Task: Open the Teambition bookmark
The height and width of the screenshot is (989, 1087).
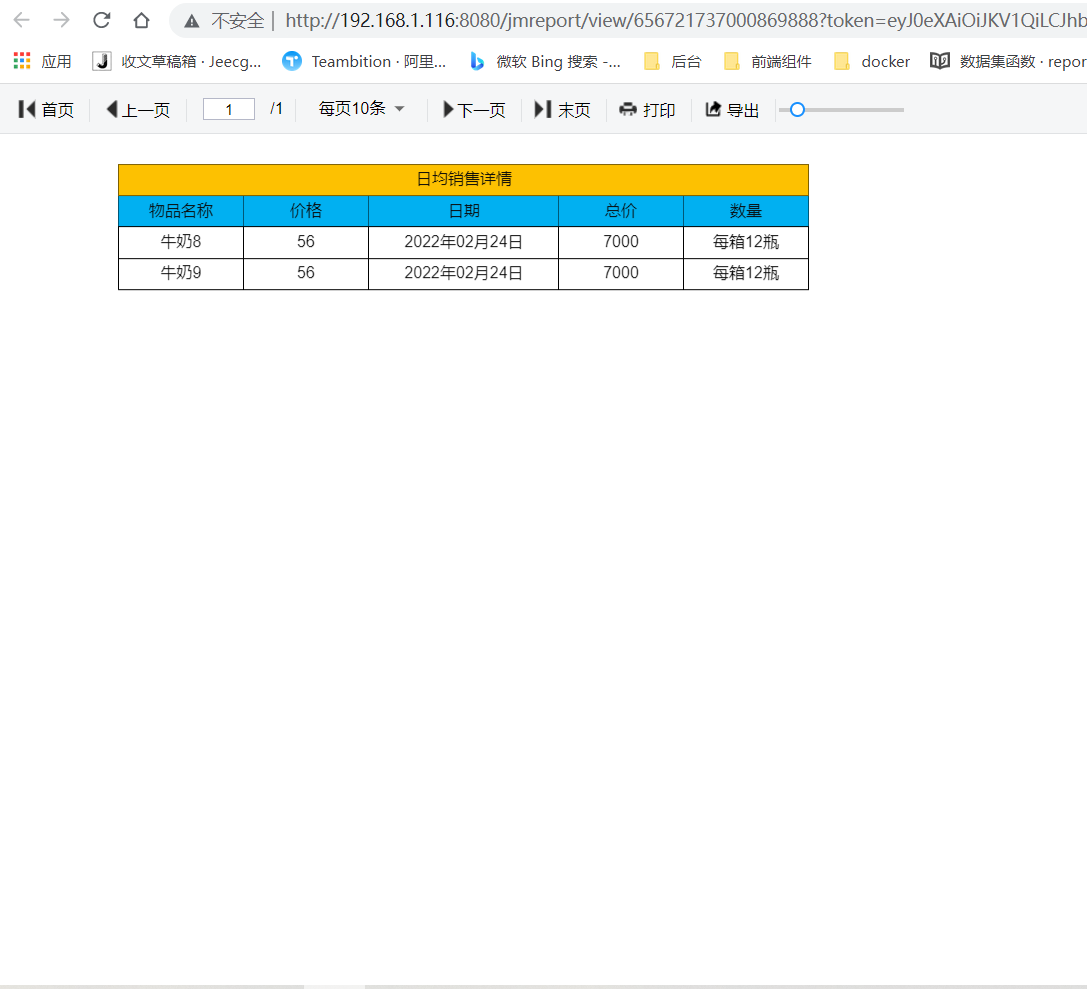Action: 364,62
